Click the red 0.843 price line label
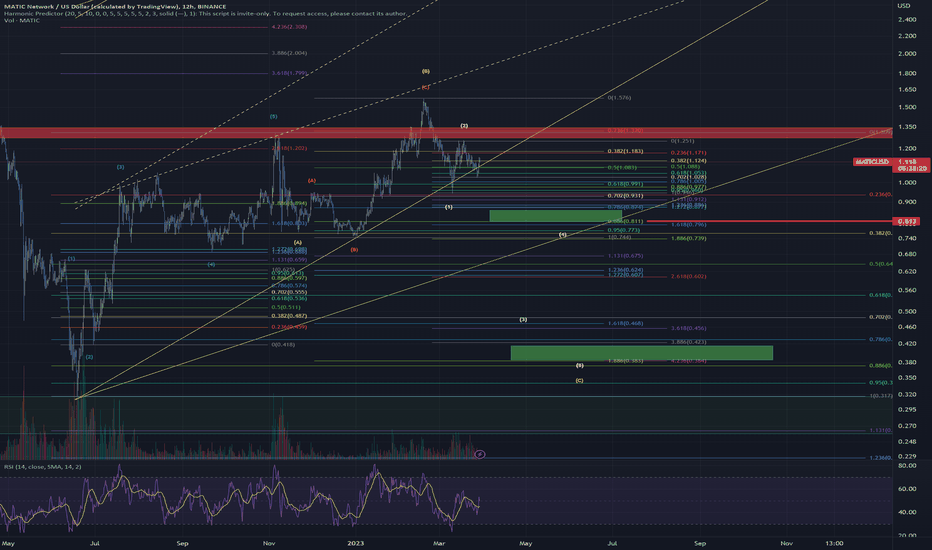Viewport: 932px width, 550px height. pyautogui.click(x=908, y=221)
